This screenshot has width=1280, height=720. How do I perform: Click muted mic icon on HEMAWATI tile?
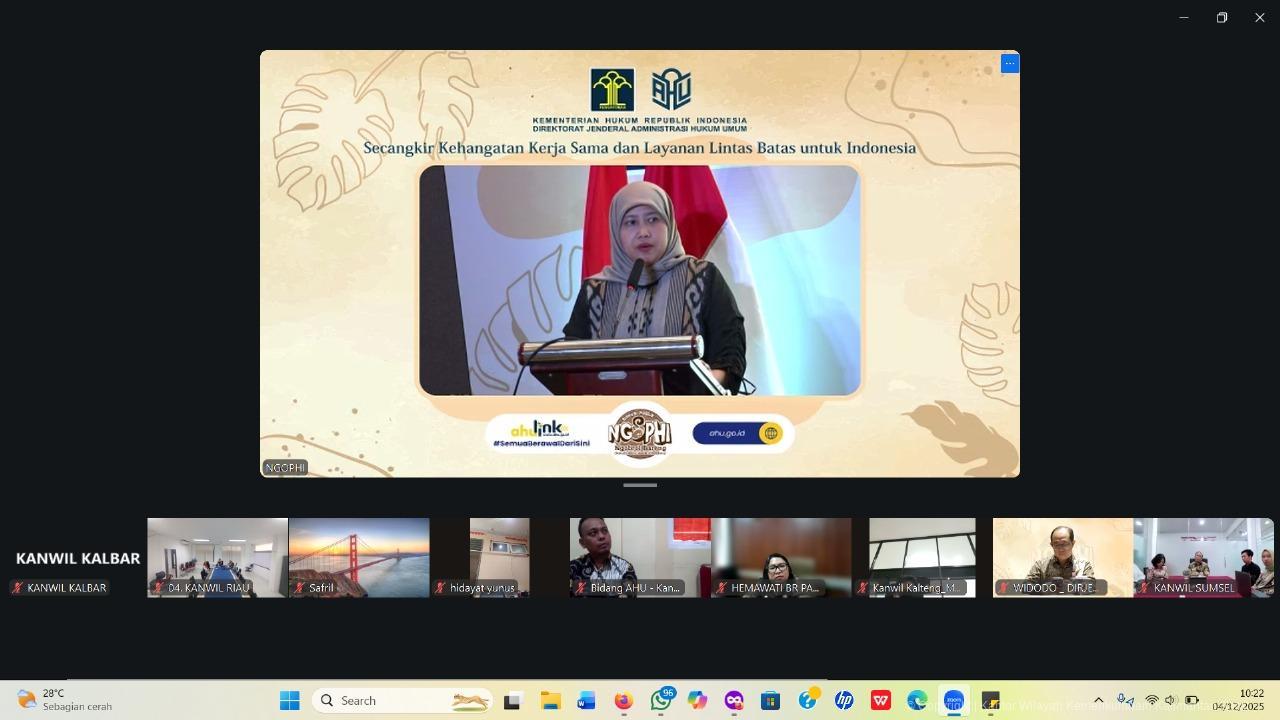721,588
